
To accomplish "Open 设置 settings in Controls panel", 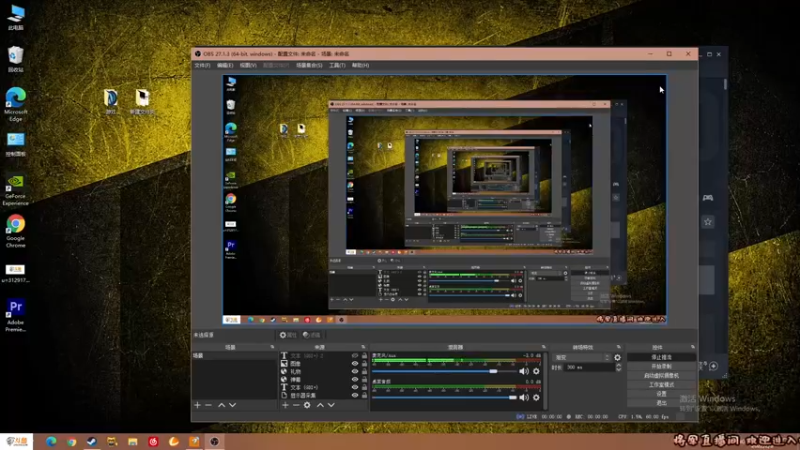I will [661, 394].
